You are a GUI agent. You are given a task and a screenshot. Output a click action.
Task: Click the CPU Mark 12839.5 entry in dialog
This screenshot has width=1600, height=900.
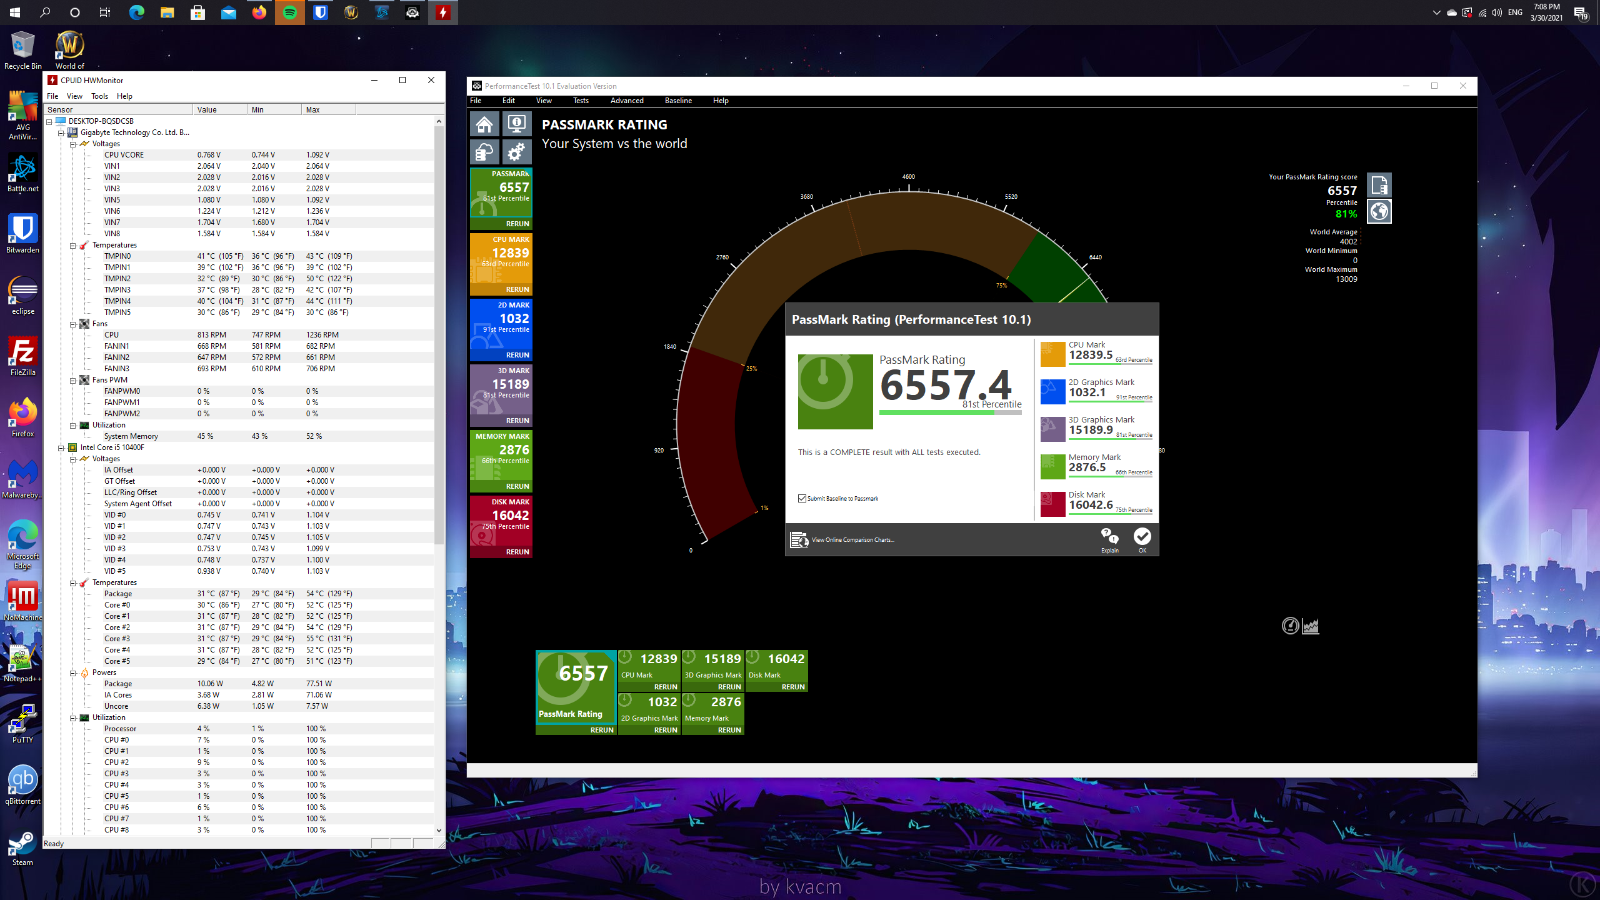point(1097,354)
